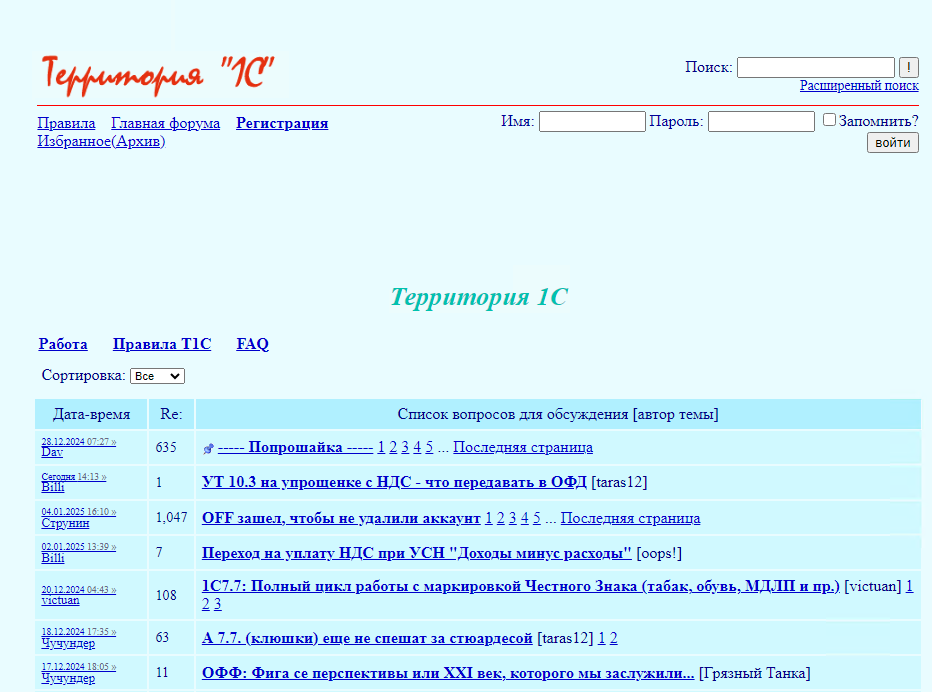Open Последняя страница of Попрошайка thread

click(x=523, y=447)
